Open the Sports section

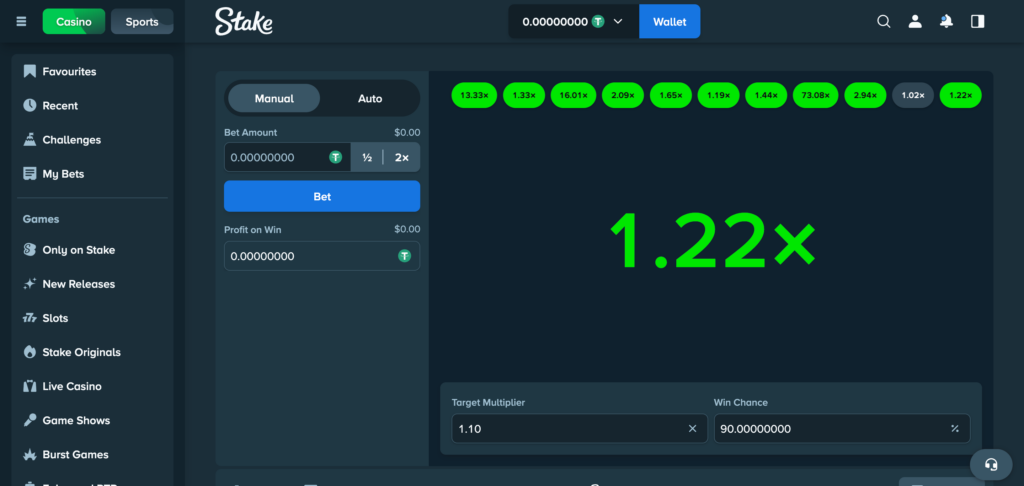pyautogui.click(x=142, y=21)
